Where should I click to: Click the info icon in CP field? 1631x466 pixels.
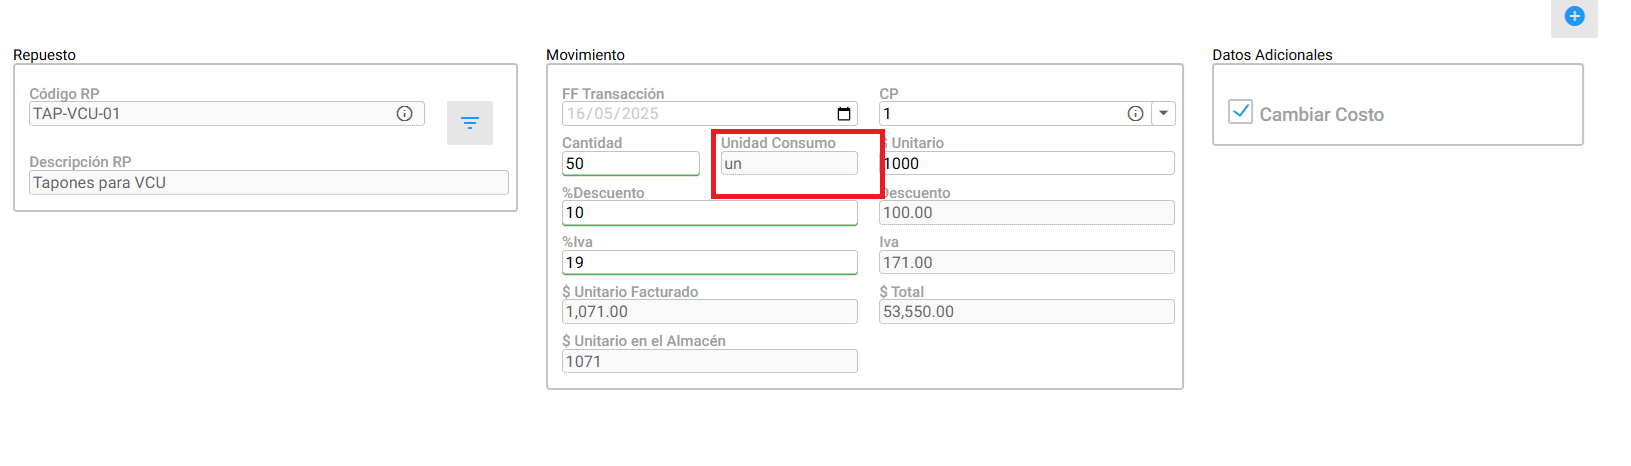point(1135,114)
